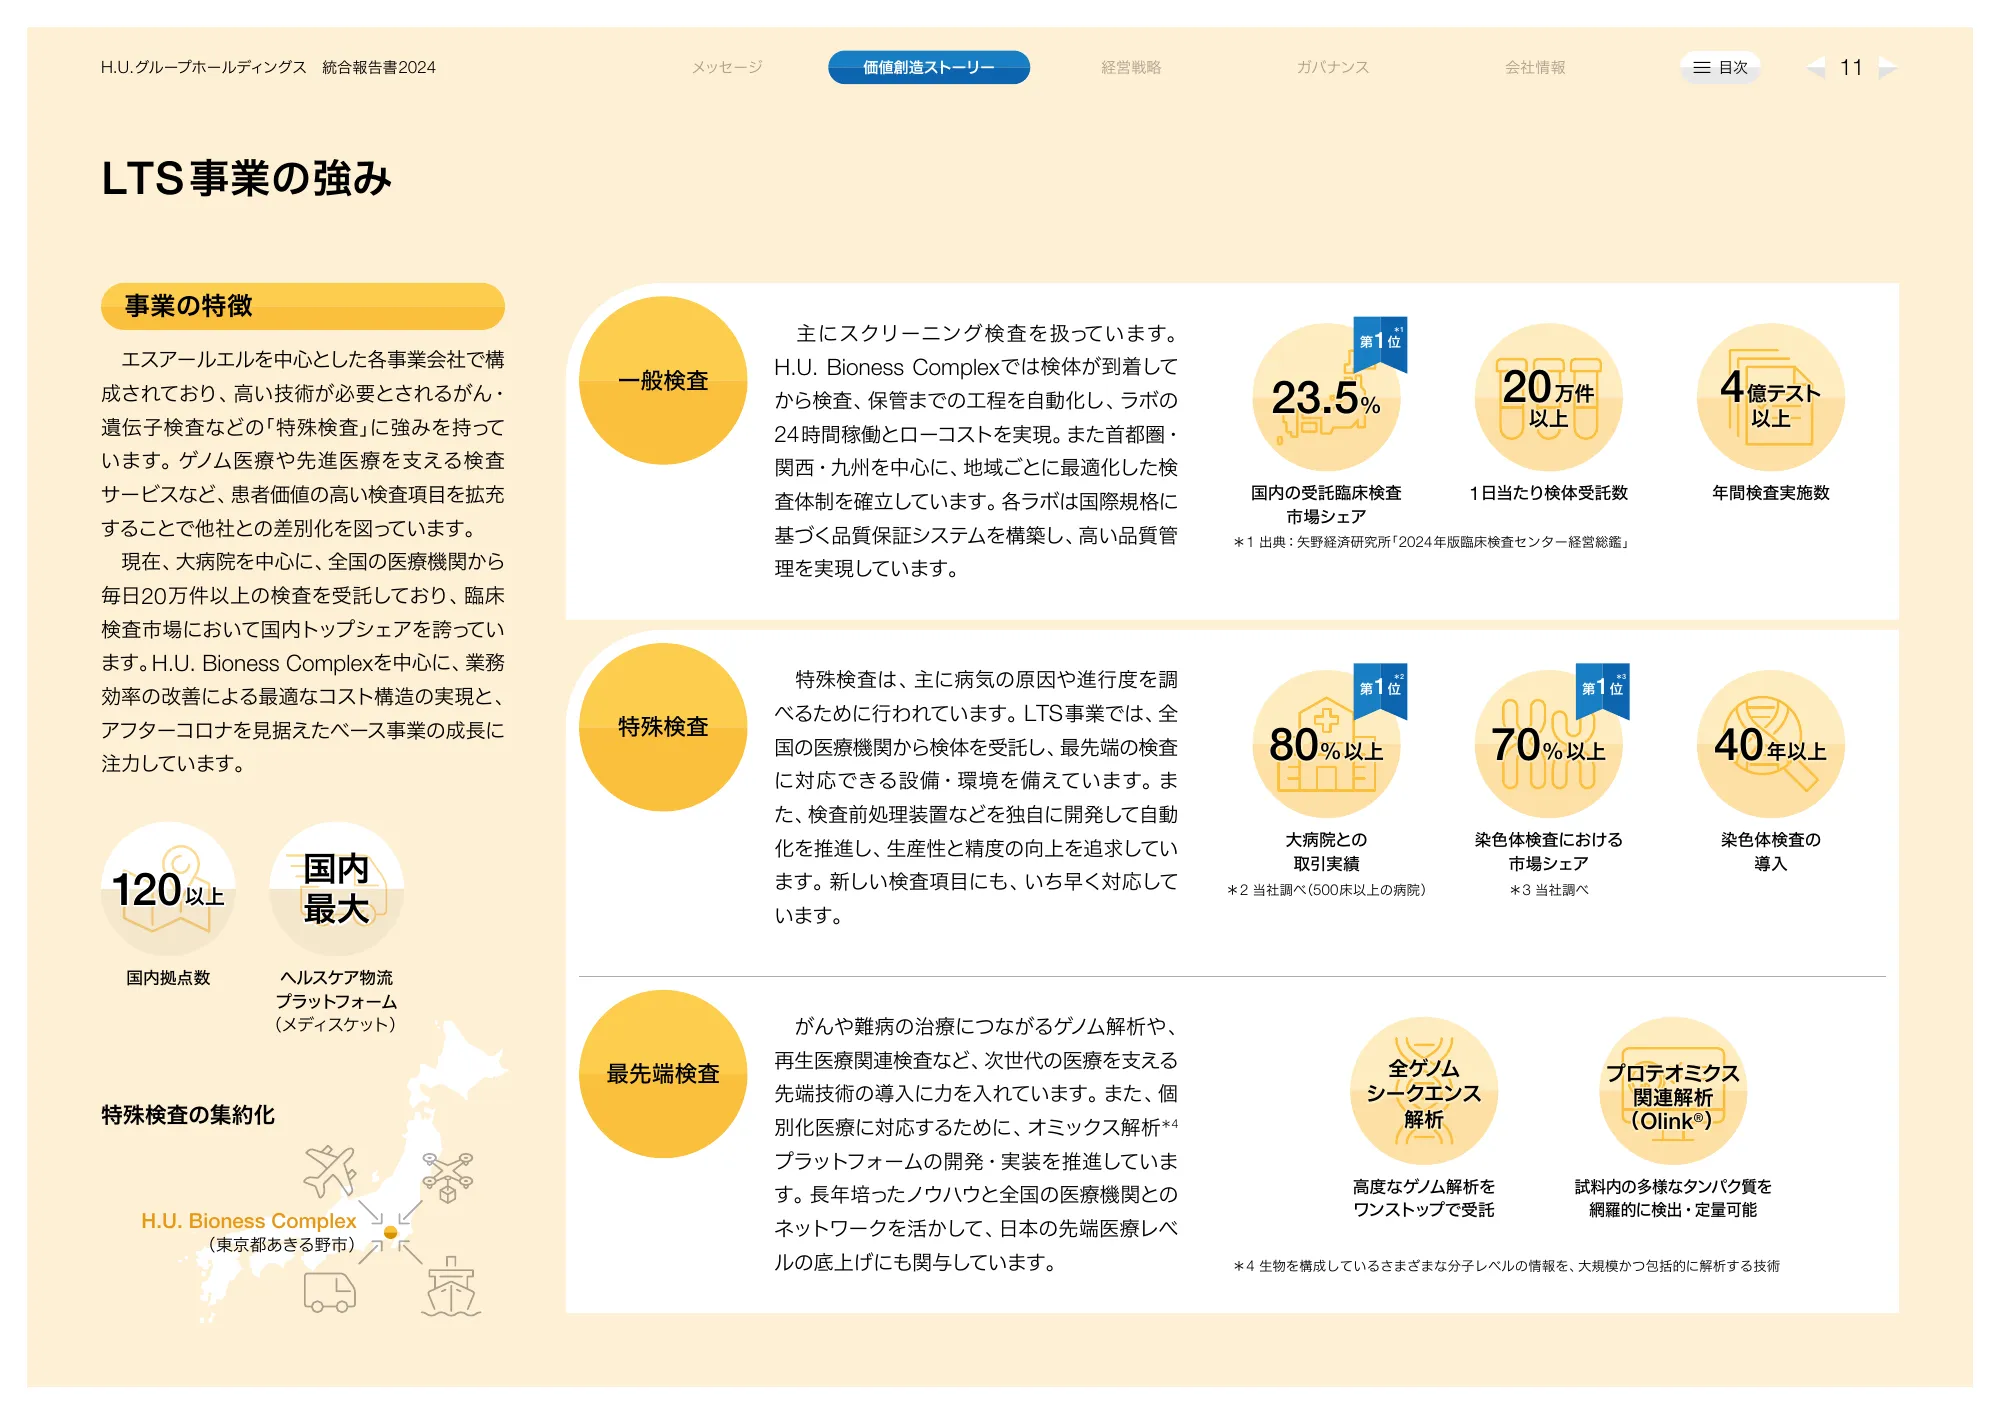Click the 国内の受託臨床検査 市場シェア caption

[1326, 505]
